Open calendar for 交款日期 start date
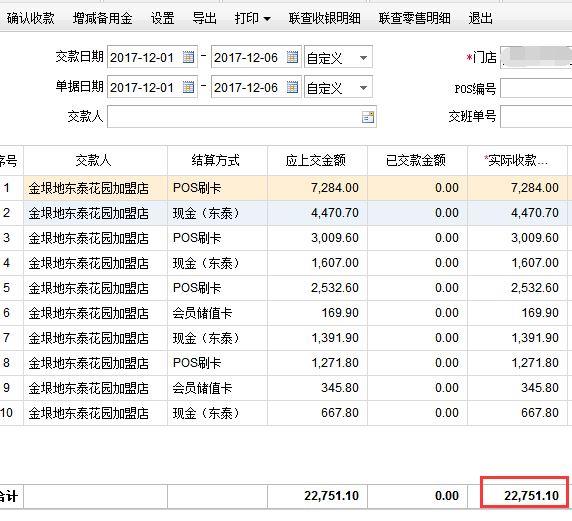Viewport: 572px width, 521px height. pos(188,57)
